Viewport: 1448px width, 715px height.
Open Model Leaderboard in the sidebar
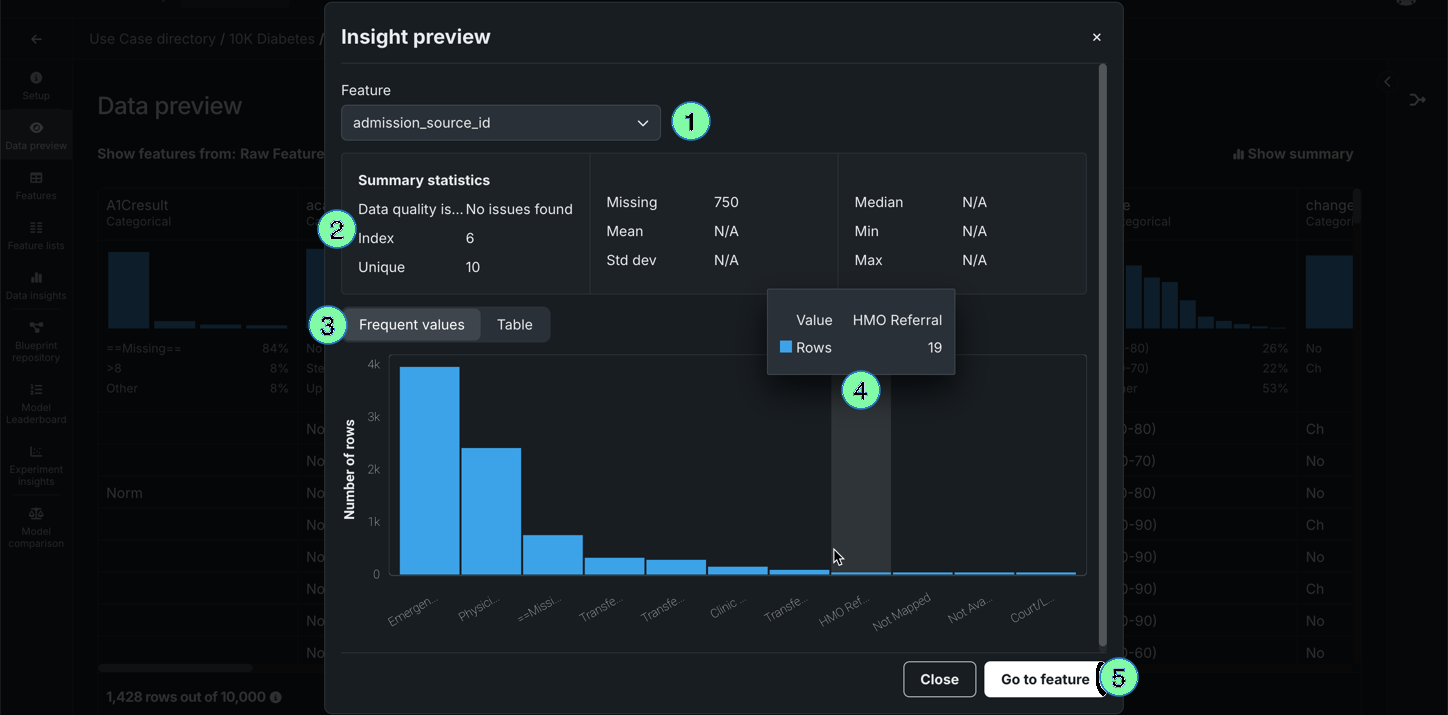point(36,403)
